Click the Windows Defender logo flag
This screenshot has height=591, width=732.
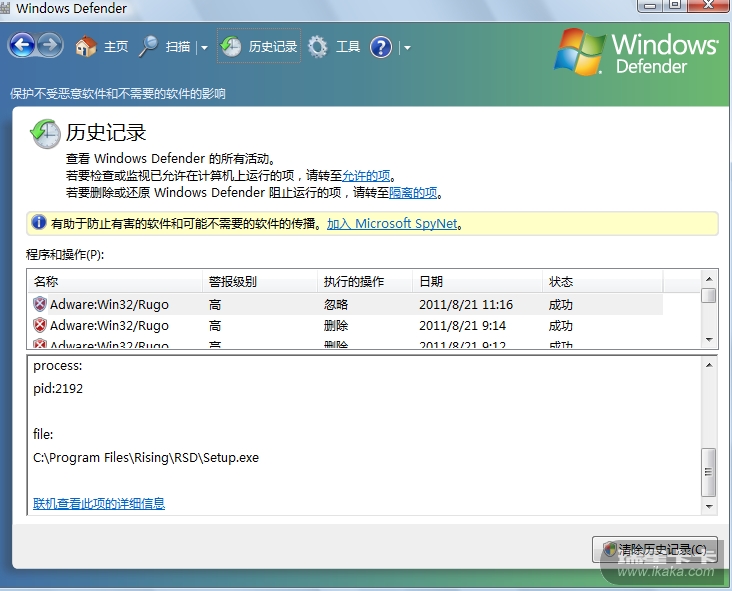(579, 52)
